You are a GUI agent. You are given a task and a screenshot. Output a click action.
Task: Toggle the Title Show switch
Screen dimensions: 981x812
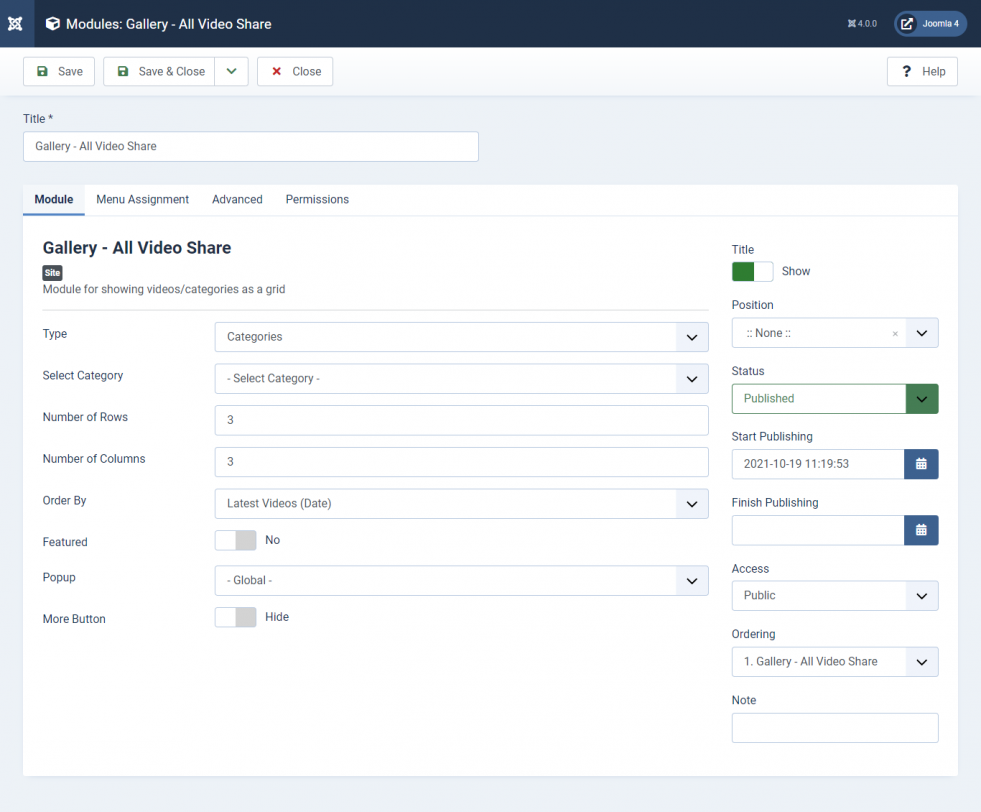click(753, 272)
